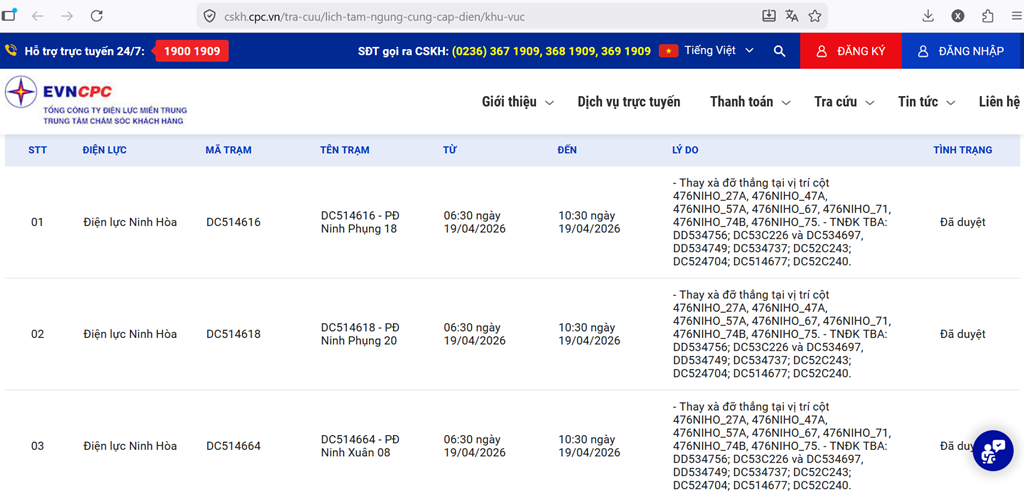
Task: Bookmark this page with the star icon
Action: coord(815,16)
